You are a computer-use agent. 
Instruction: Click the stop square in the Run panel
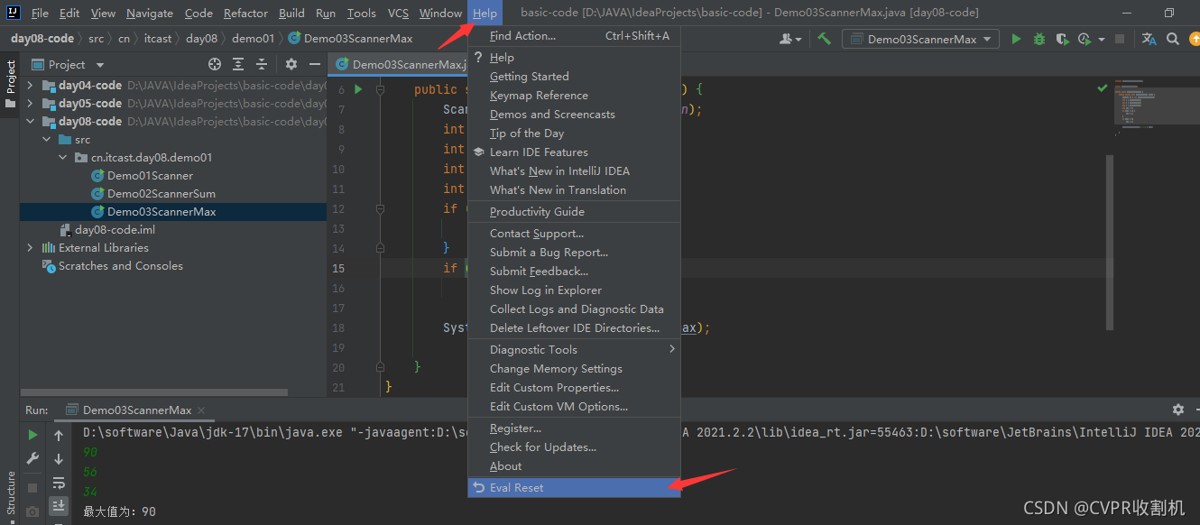33,487
